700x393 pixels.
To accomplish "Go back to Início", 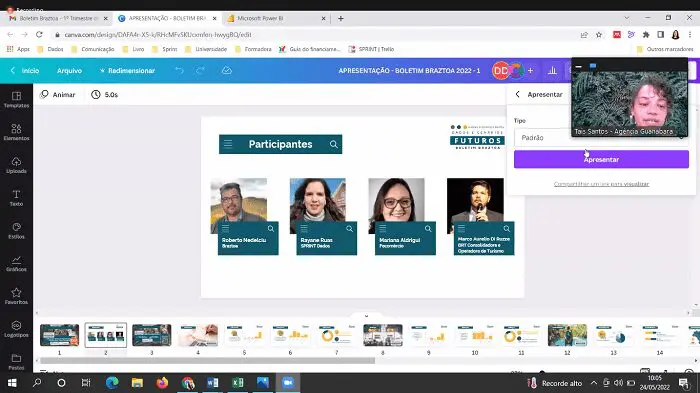I will [25, 71].
